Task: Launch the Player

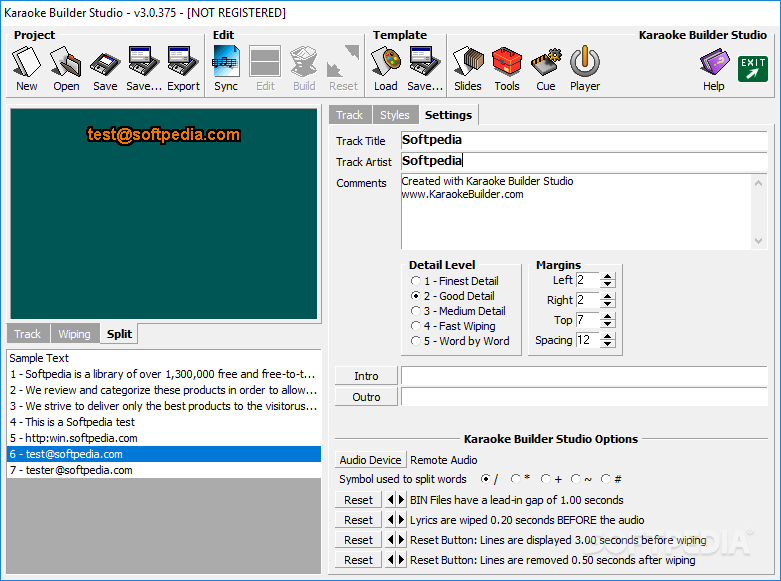Action: [x=585, y=68]
